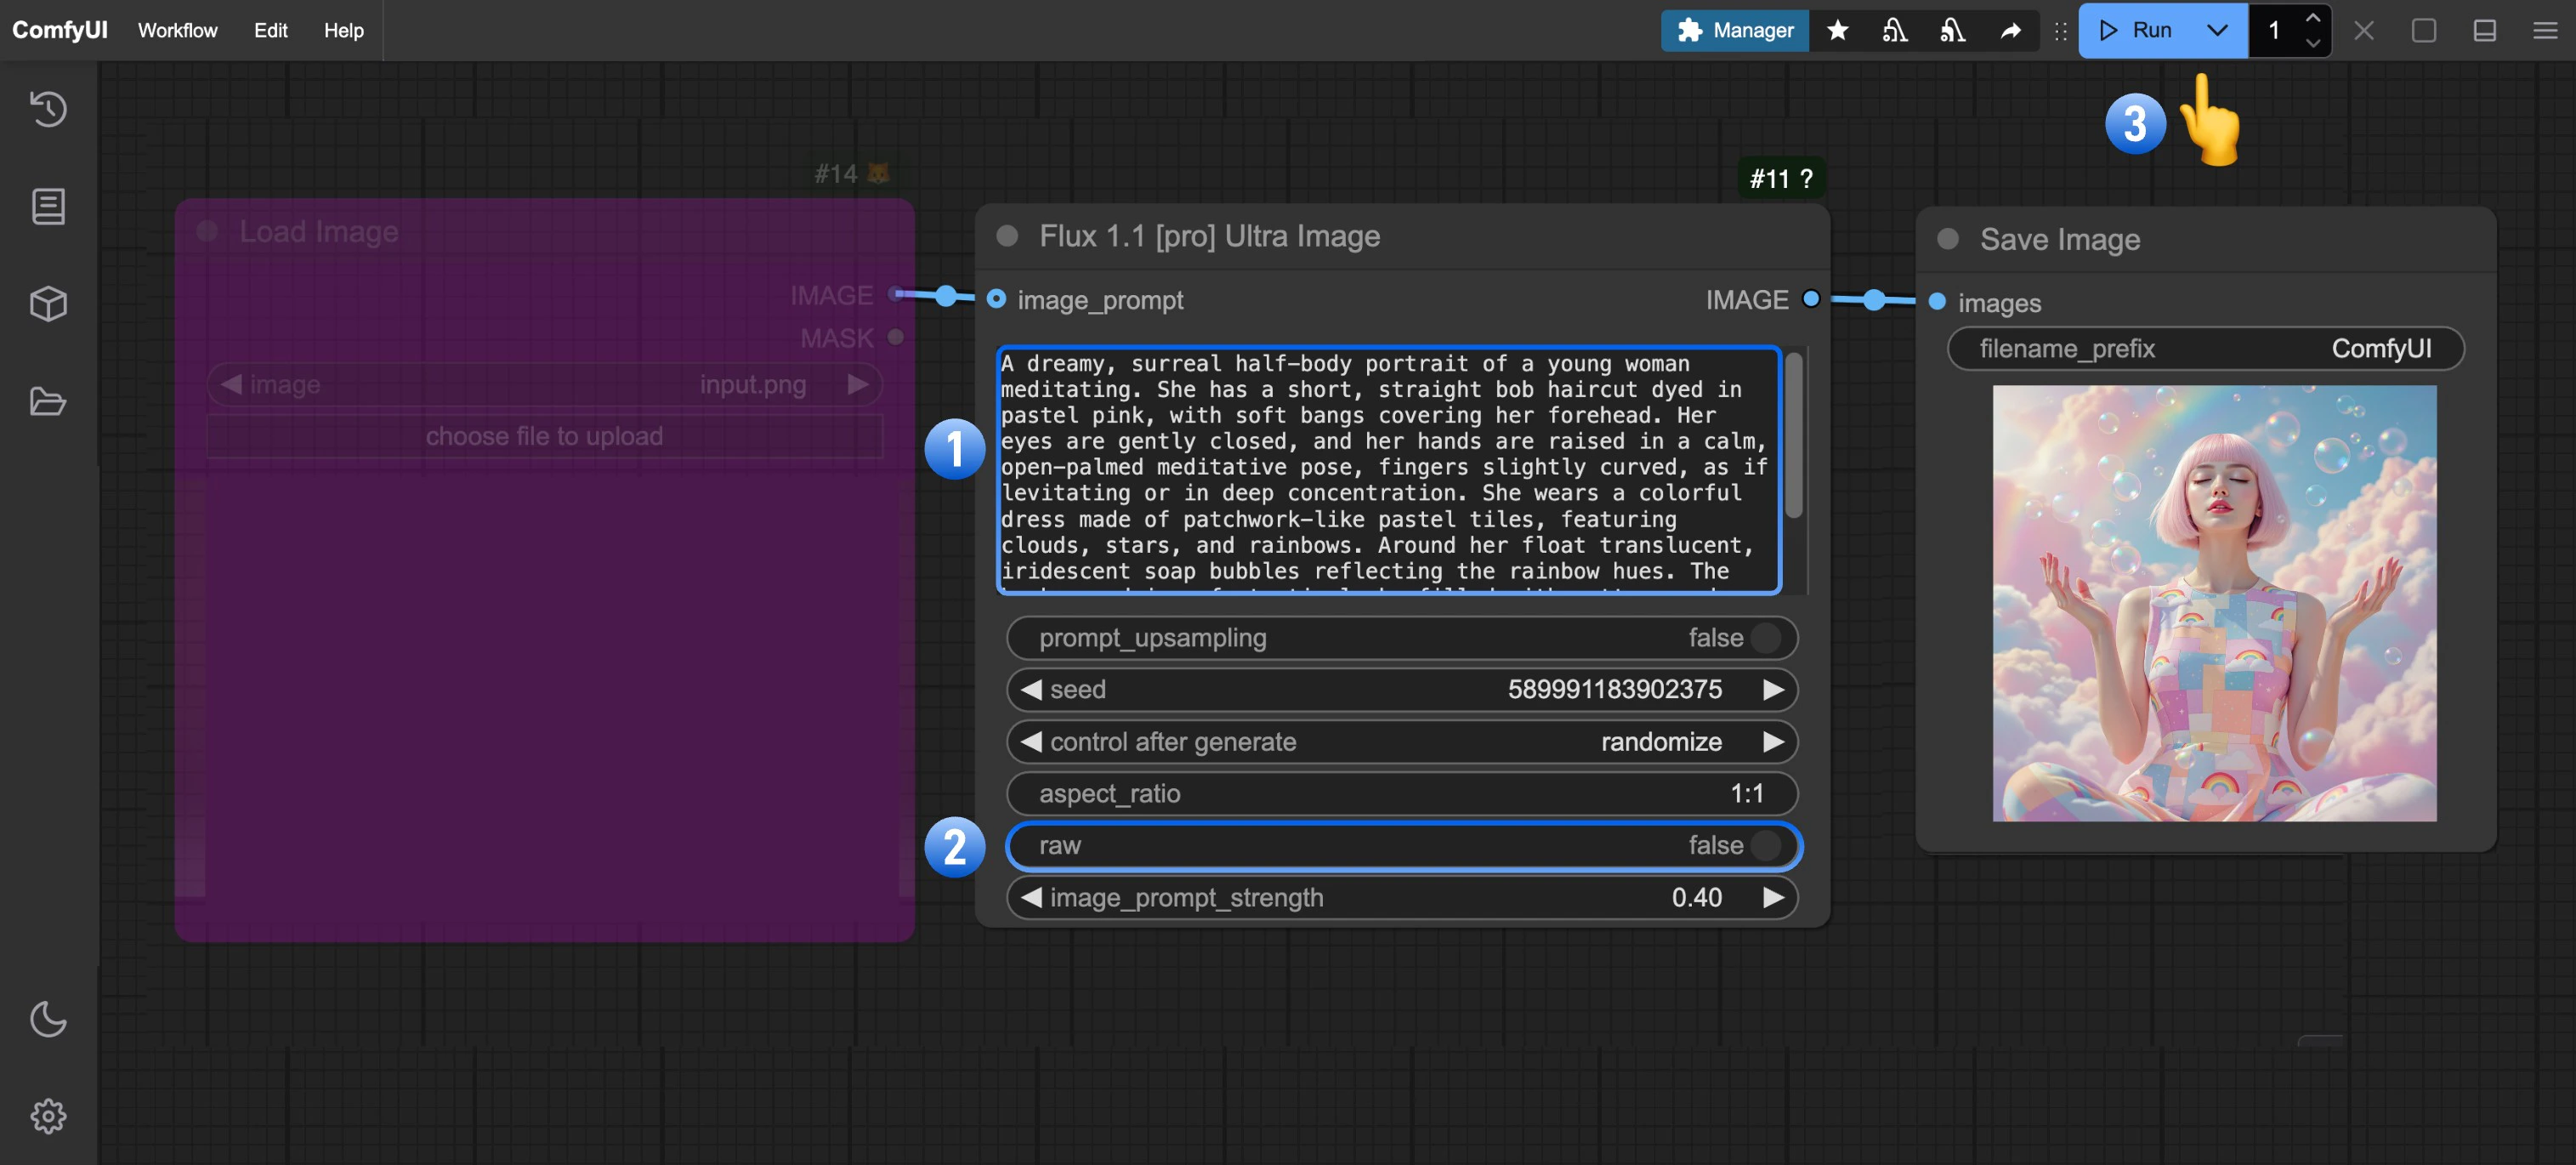Open the aspect_ratio selector
This screenshot has height=1165, width=2576.
[1400, 793]
